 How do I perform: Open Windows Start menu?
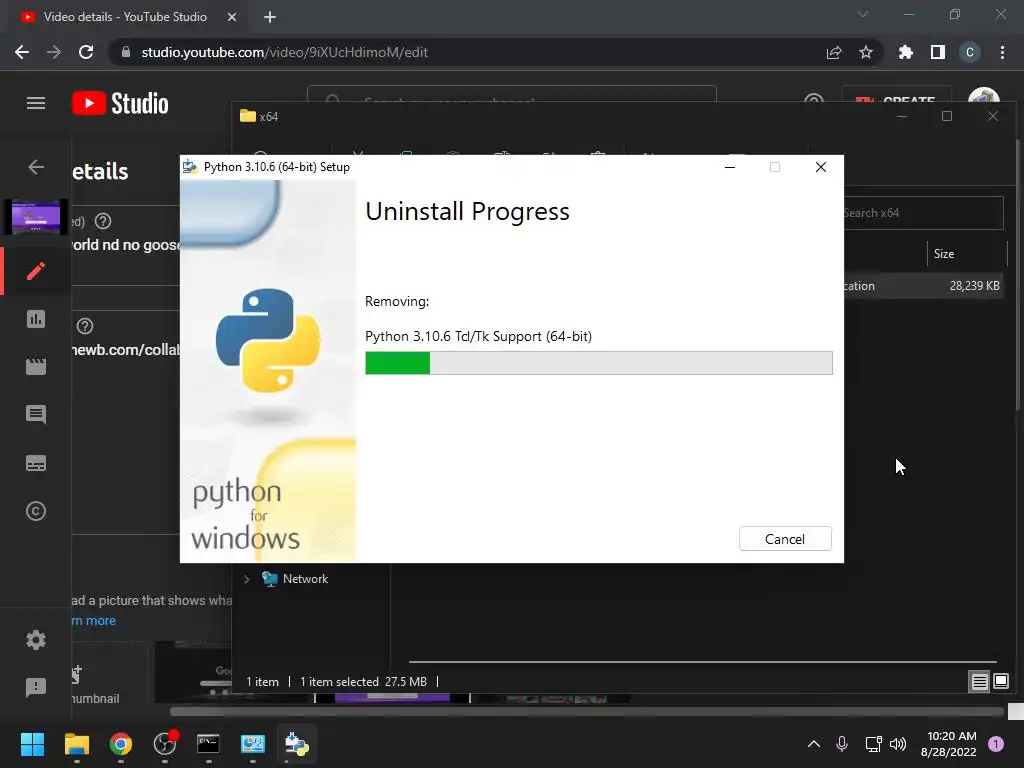[x=32, y=744]
